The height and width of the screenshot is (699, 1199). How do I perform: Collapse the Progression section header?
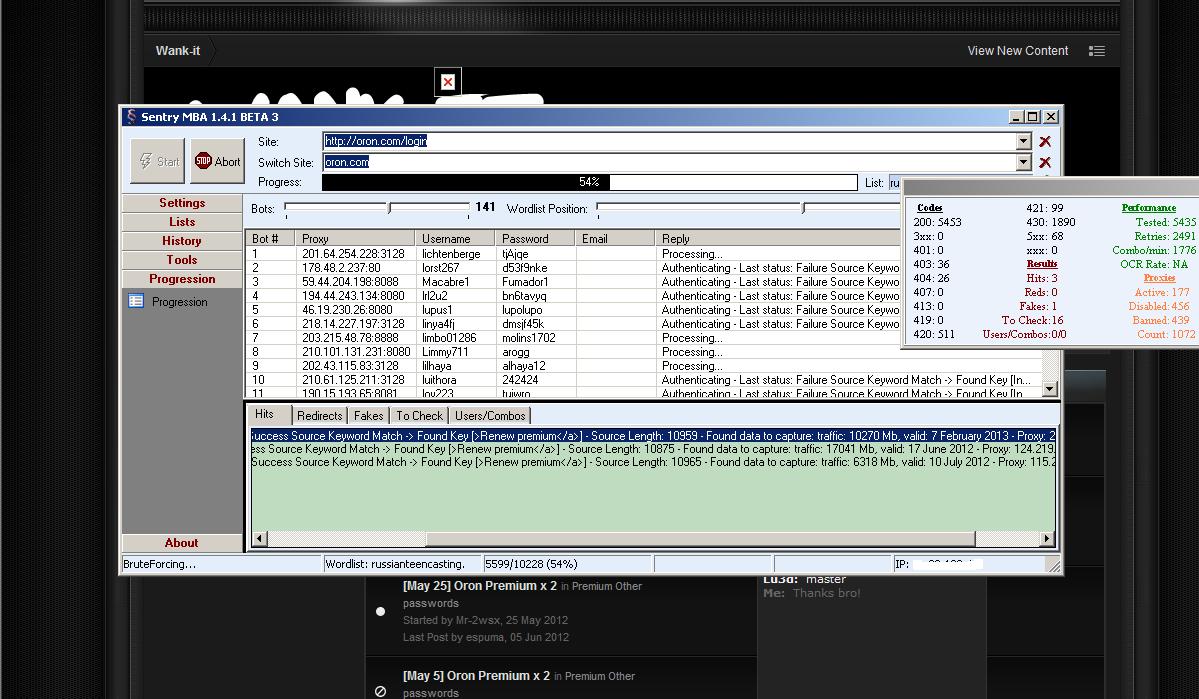[x=182, y=279]
